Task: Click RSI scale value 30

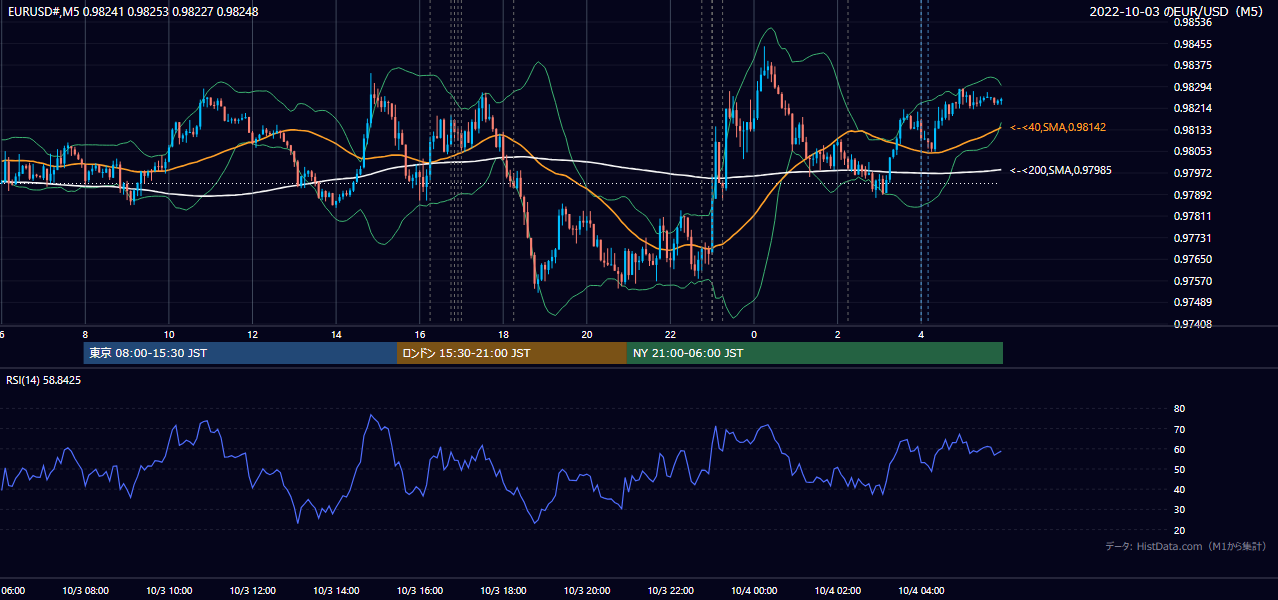Action: [x=1179, y=510]
